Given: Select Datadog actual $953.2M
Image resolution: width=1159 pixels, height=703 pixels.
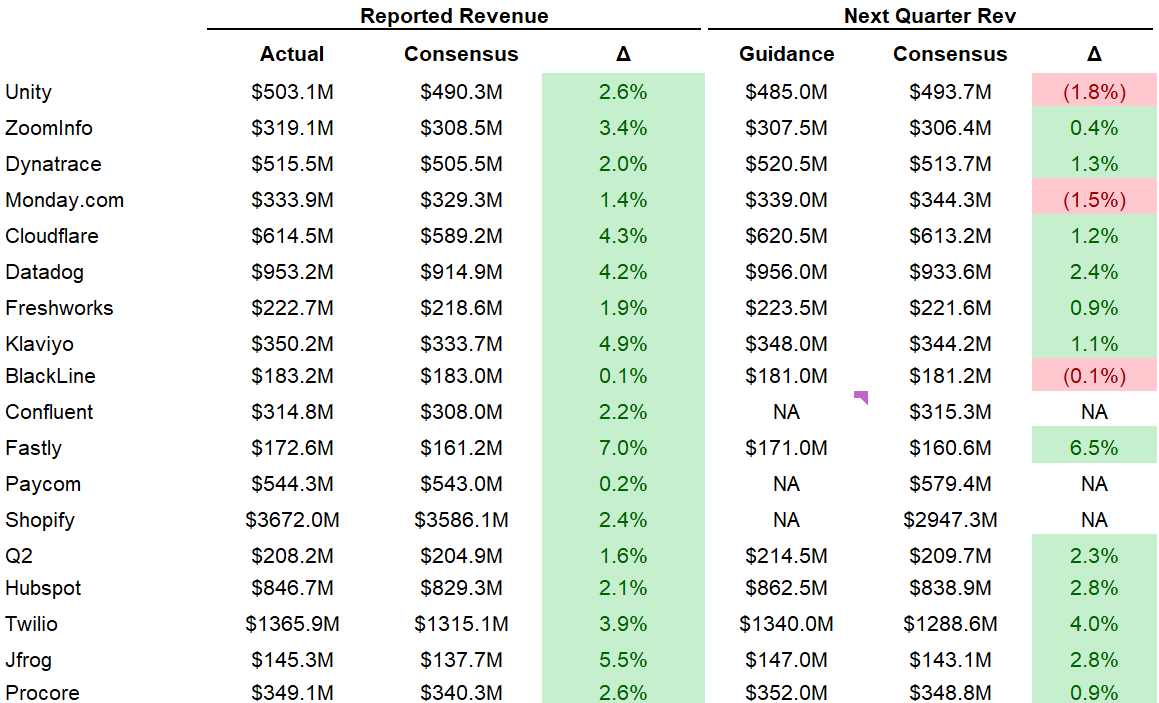Looking at the screenshot, I should 292,272.
